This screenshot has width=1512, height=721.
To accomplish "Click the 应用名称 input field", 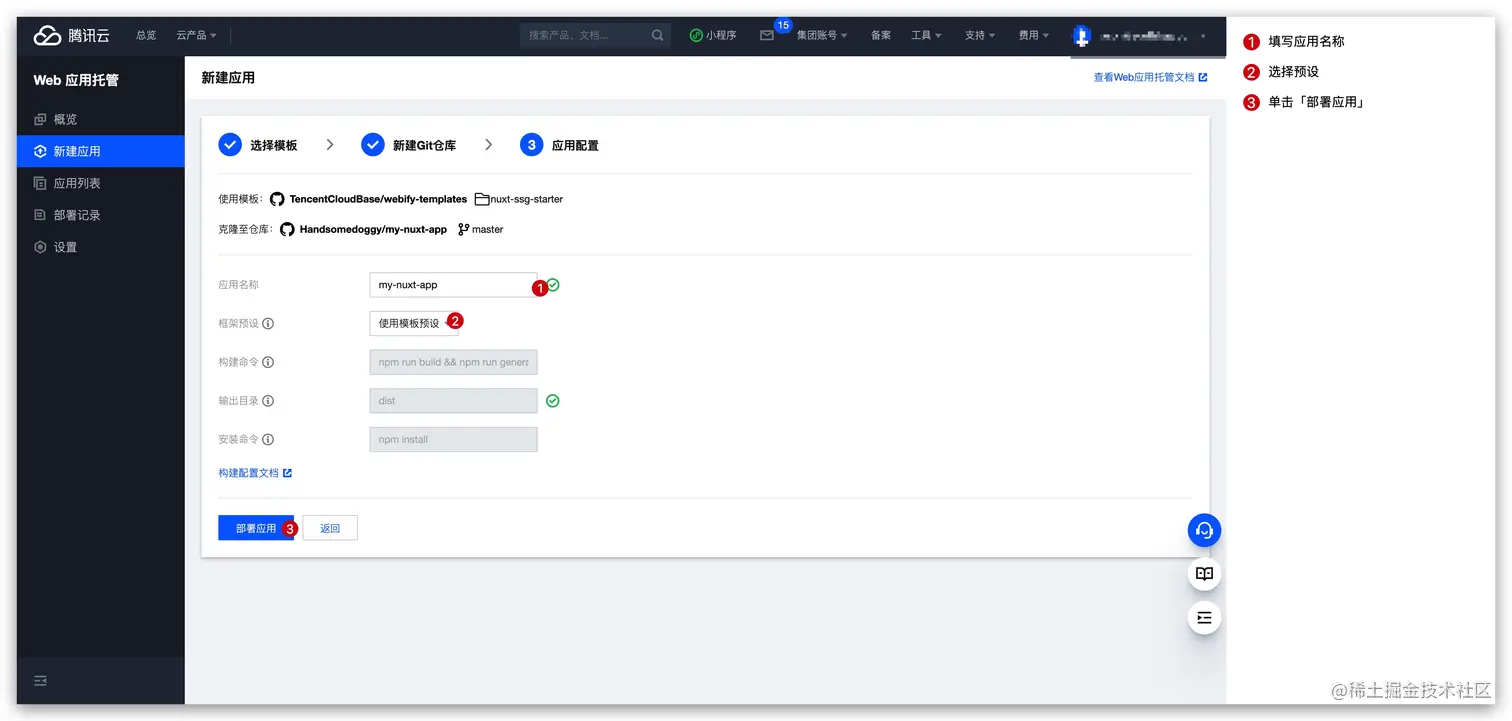I will coord(453,285).
